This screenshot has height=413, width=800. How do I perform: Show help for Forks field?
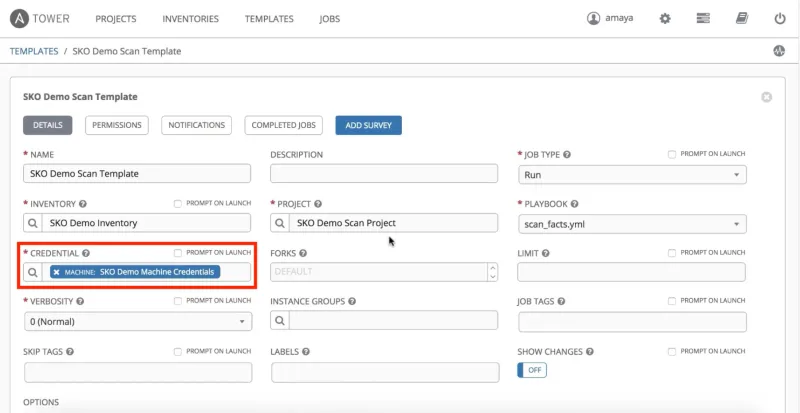303,253
